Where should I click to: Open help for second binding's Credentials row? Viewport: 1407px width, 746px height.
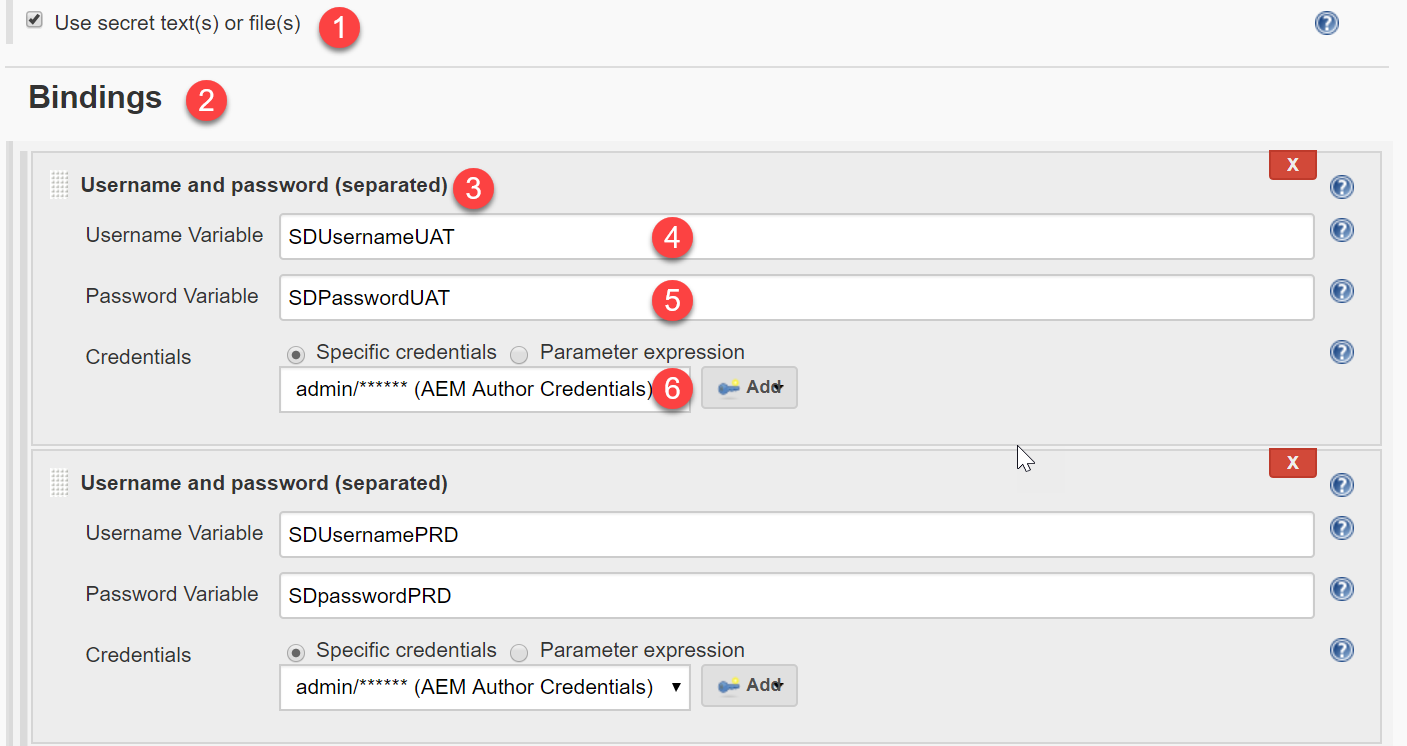[x=1342, y=650]
